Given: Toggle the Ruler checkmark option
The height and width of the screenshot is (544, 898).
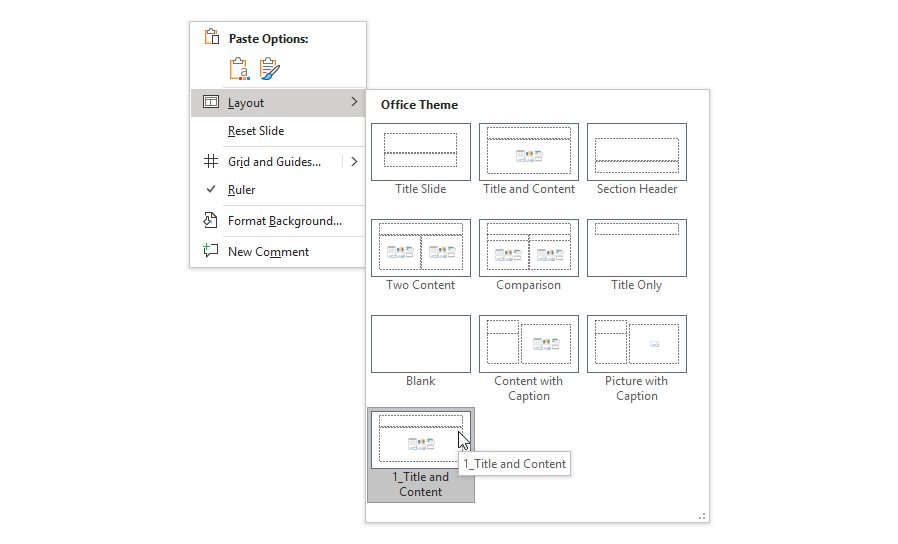Looking at the screenshot, I should click(241, 190).
